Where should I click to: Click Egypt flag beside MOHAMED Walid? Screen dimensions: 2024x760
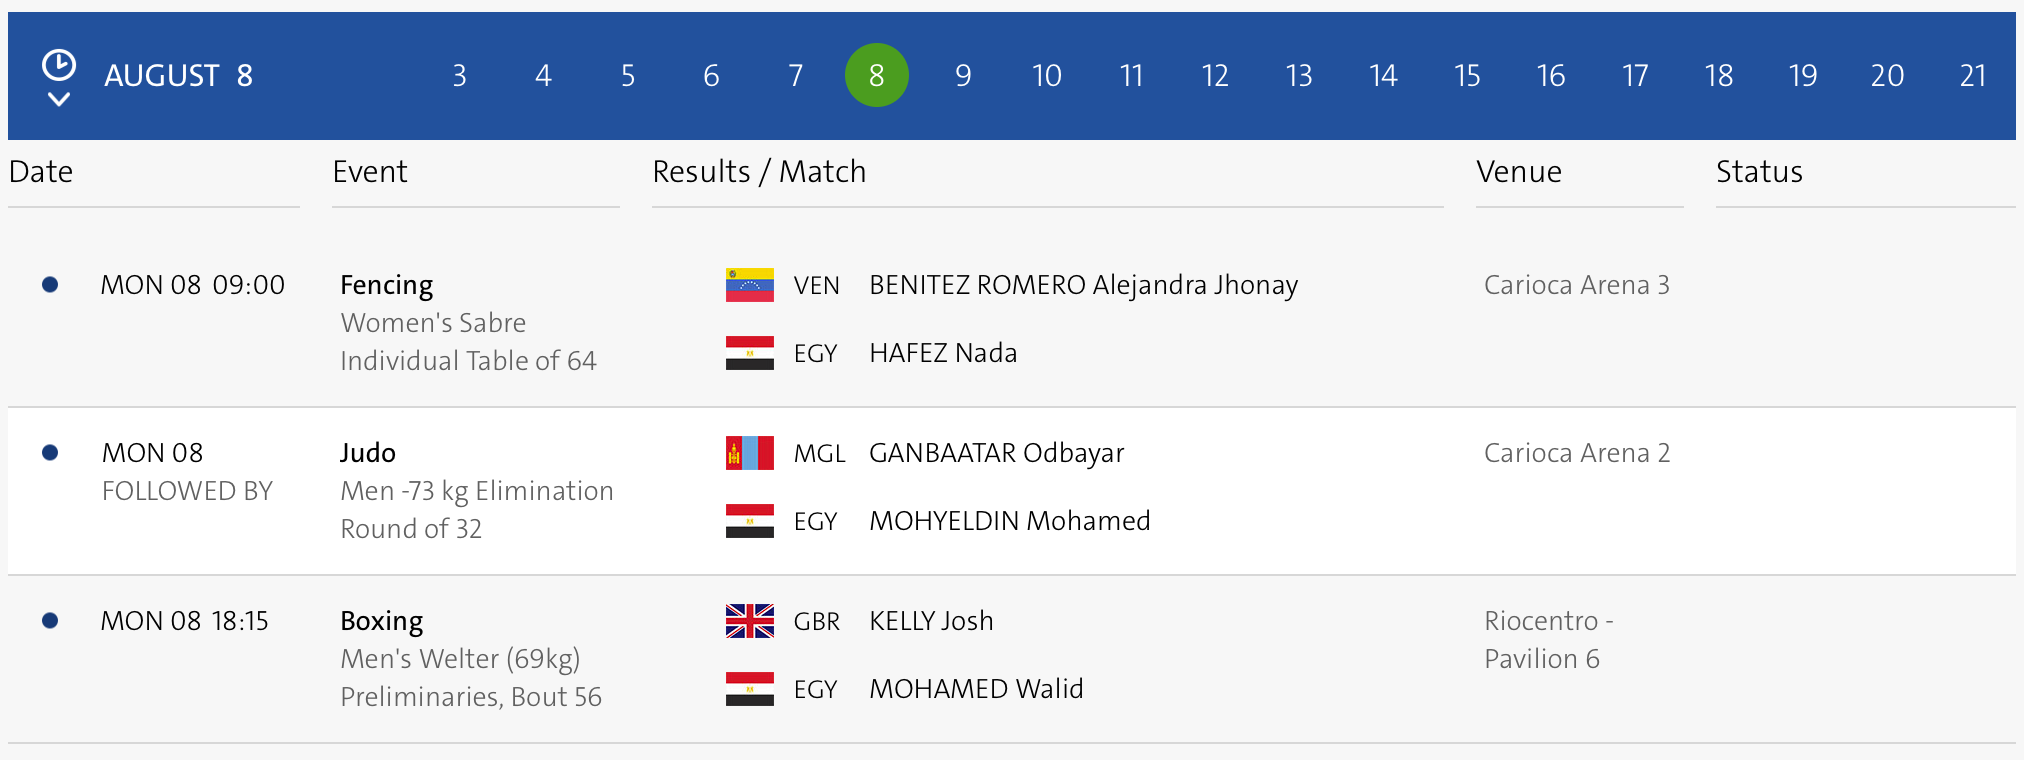pyautogui.click(x=749, y=689)
